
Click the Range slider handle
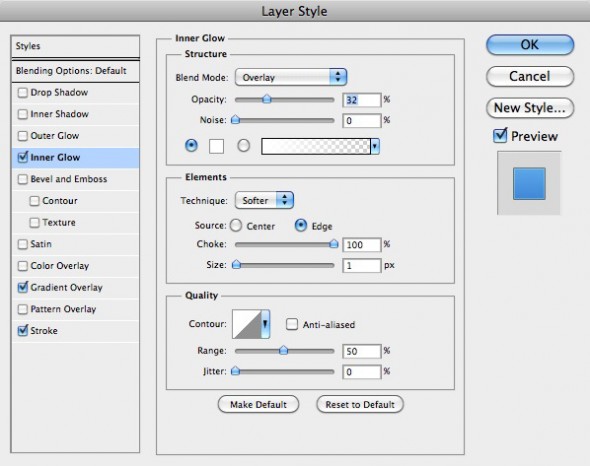(x=283, y=351)
